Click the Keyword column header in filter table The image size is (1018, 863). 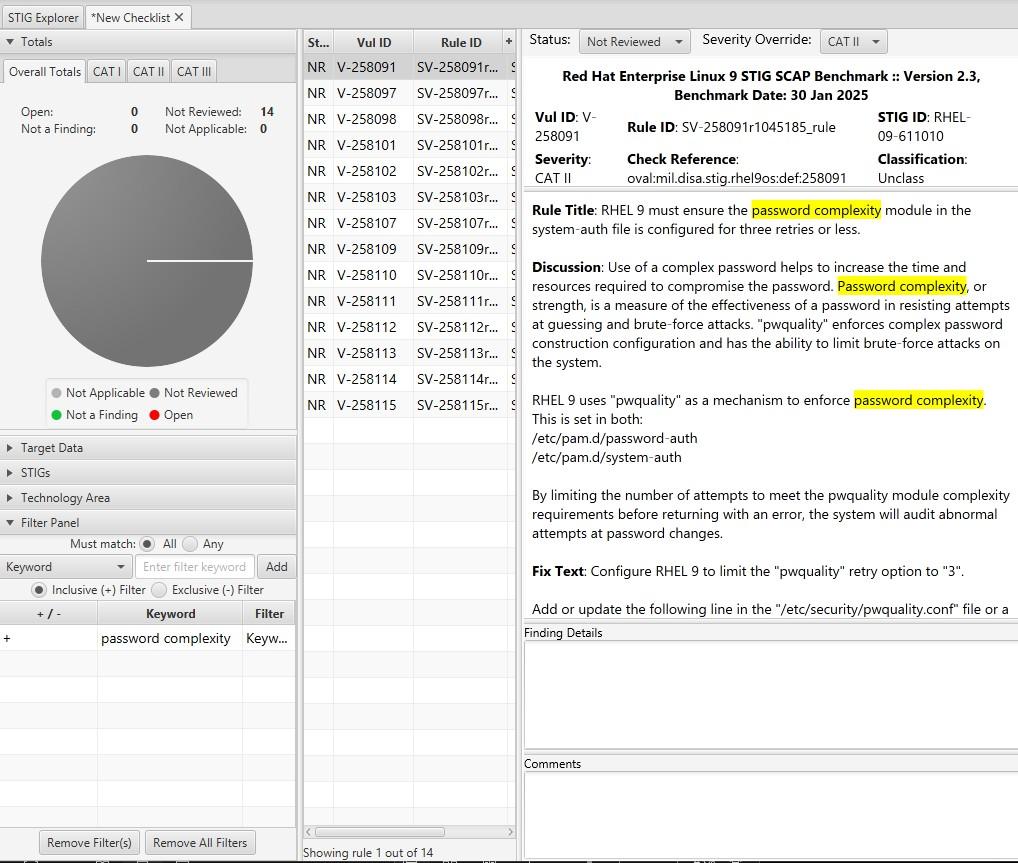coord(170,614)
